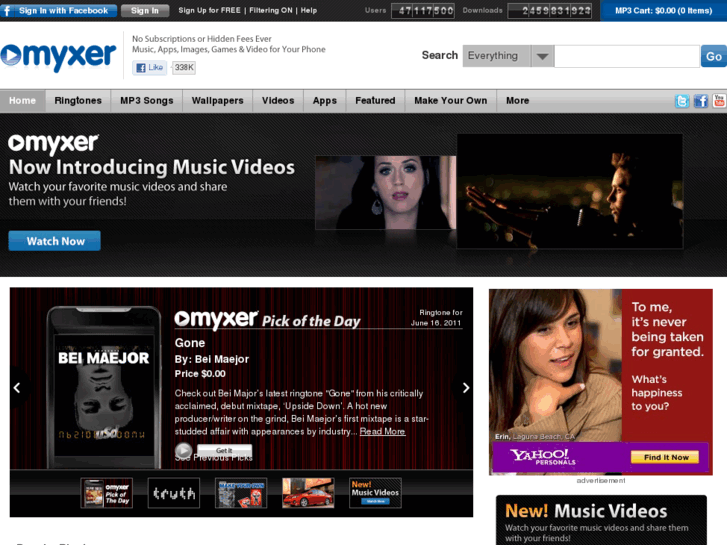Click the Read More link
The width and height of the screenshot is (727, 545).
pyautogui.click(x=383, y=431)
